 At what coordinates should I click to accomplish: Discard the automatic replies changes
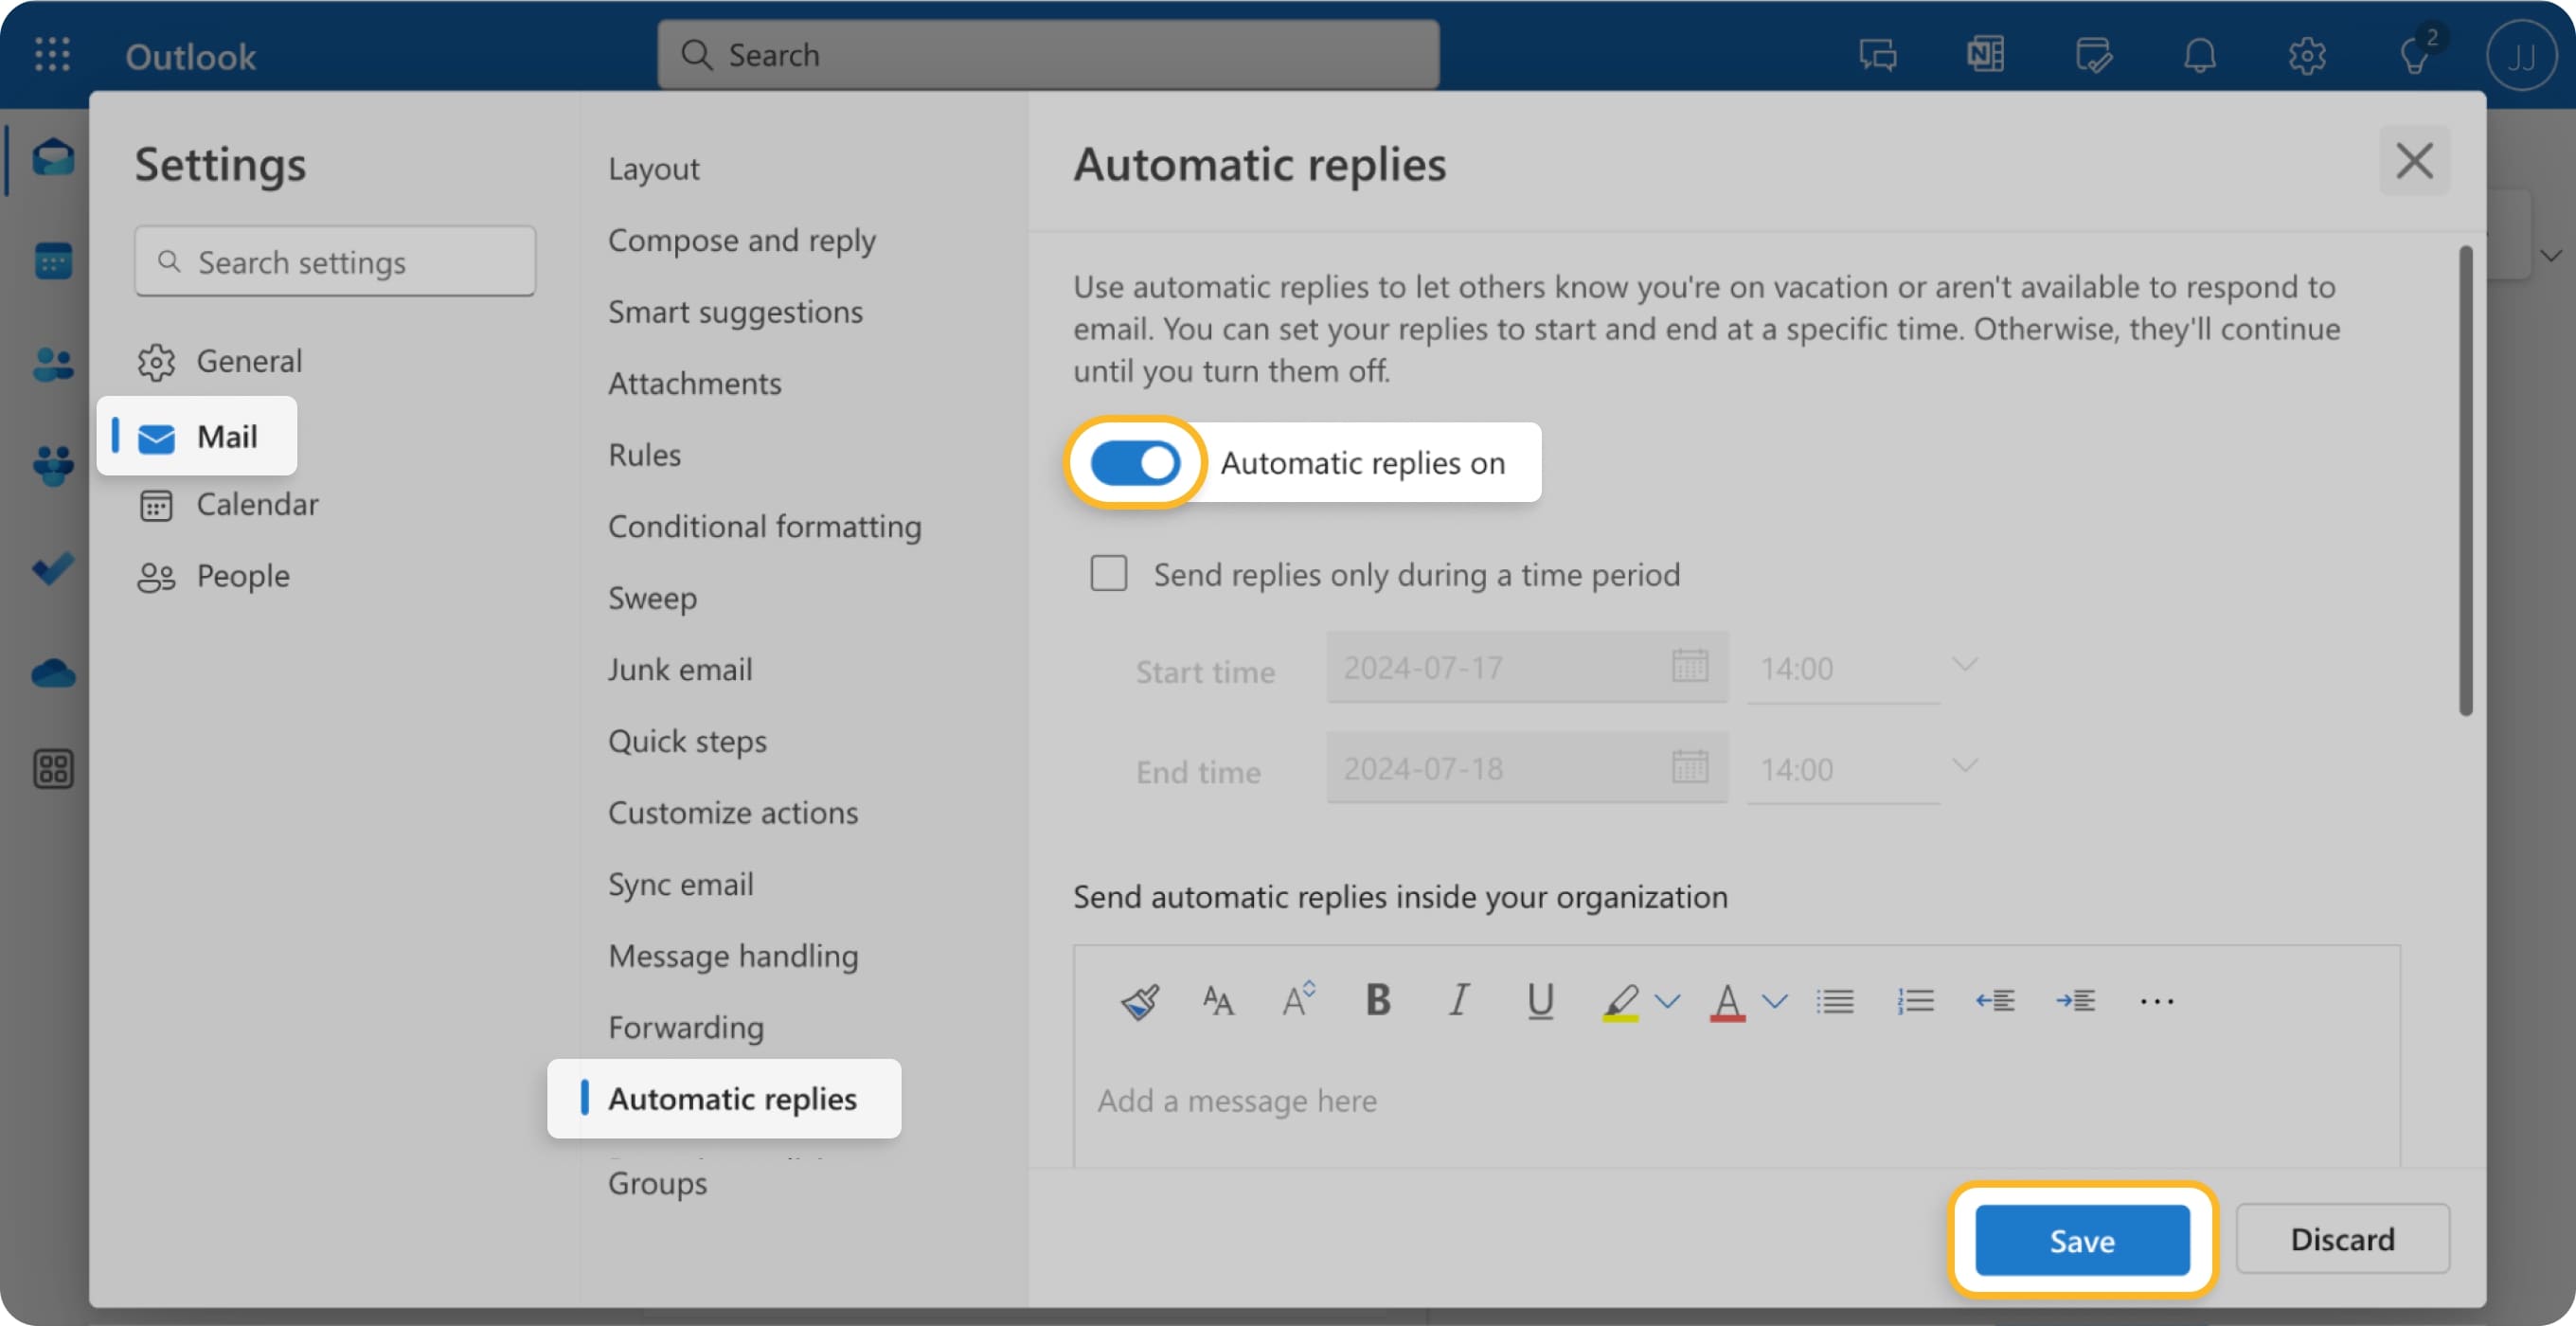2342,1240
